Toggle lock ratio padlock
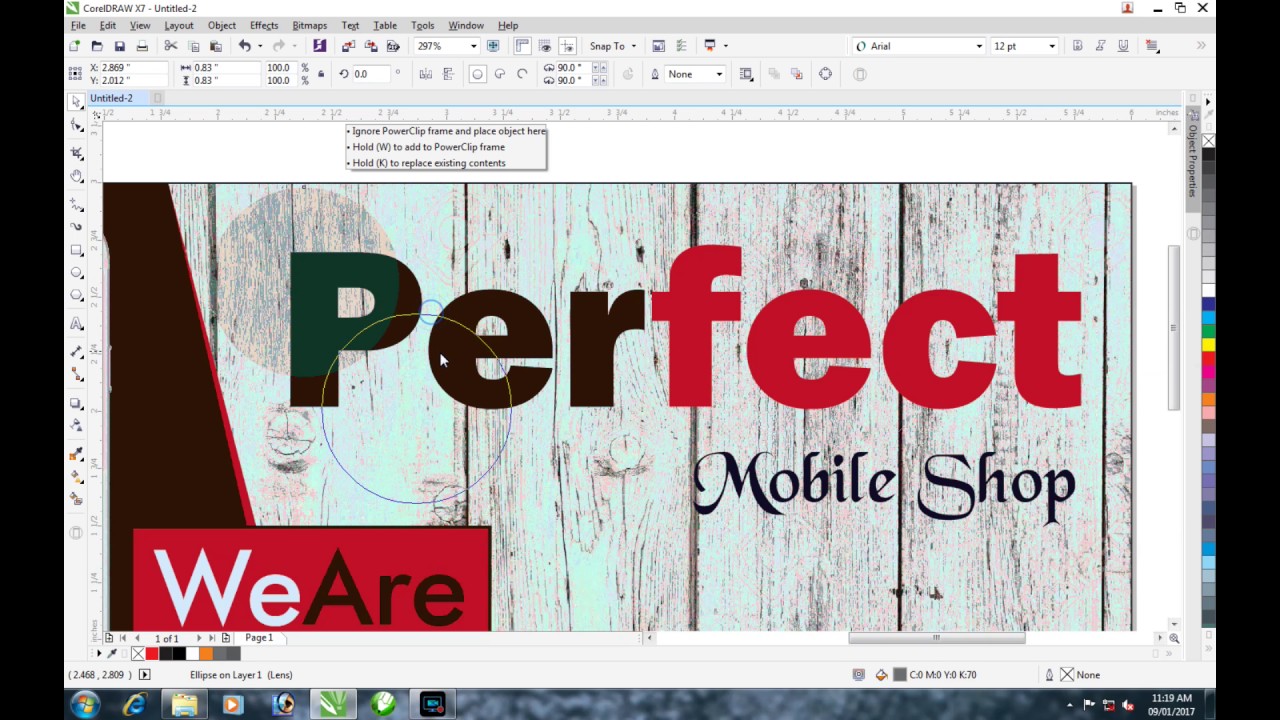The height and width of the screenshot is (720, 1280). coord(321,74)
